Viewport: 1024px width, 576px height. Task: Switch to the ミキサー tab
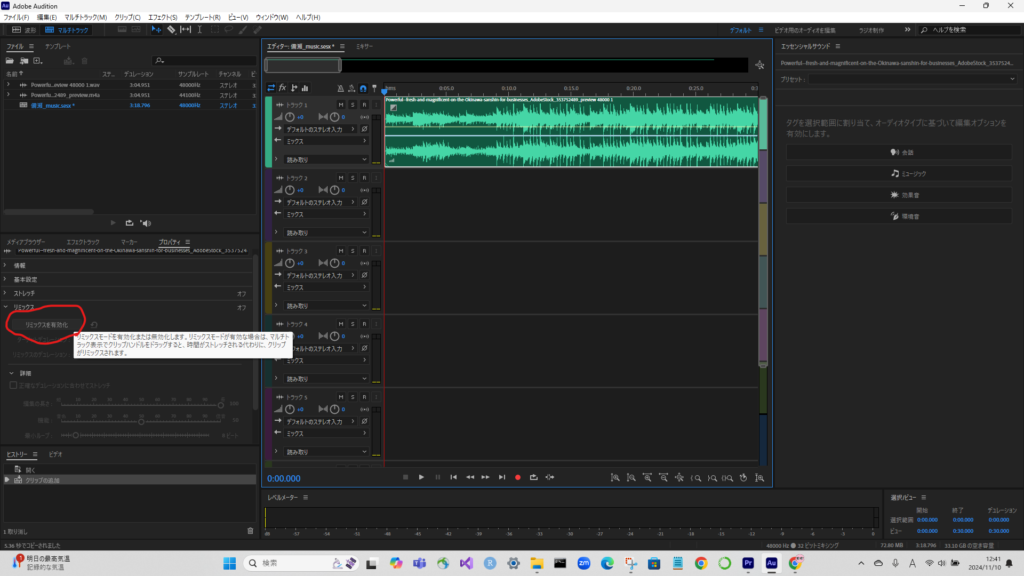coord(365,47)
